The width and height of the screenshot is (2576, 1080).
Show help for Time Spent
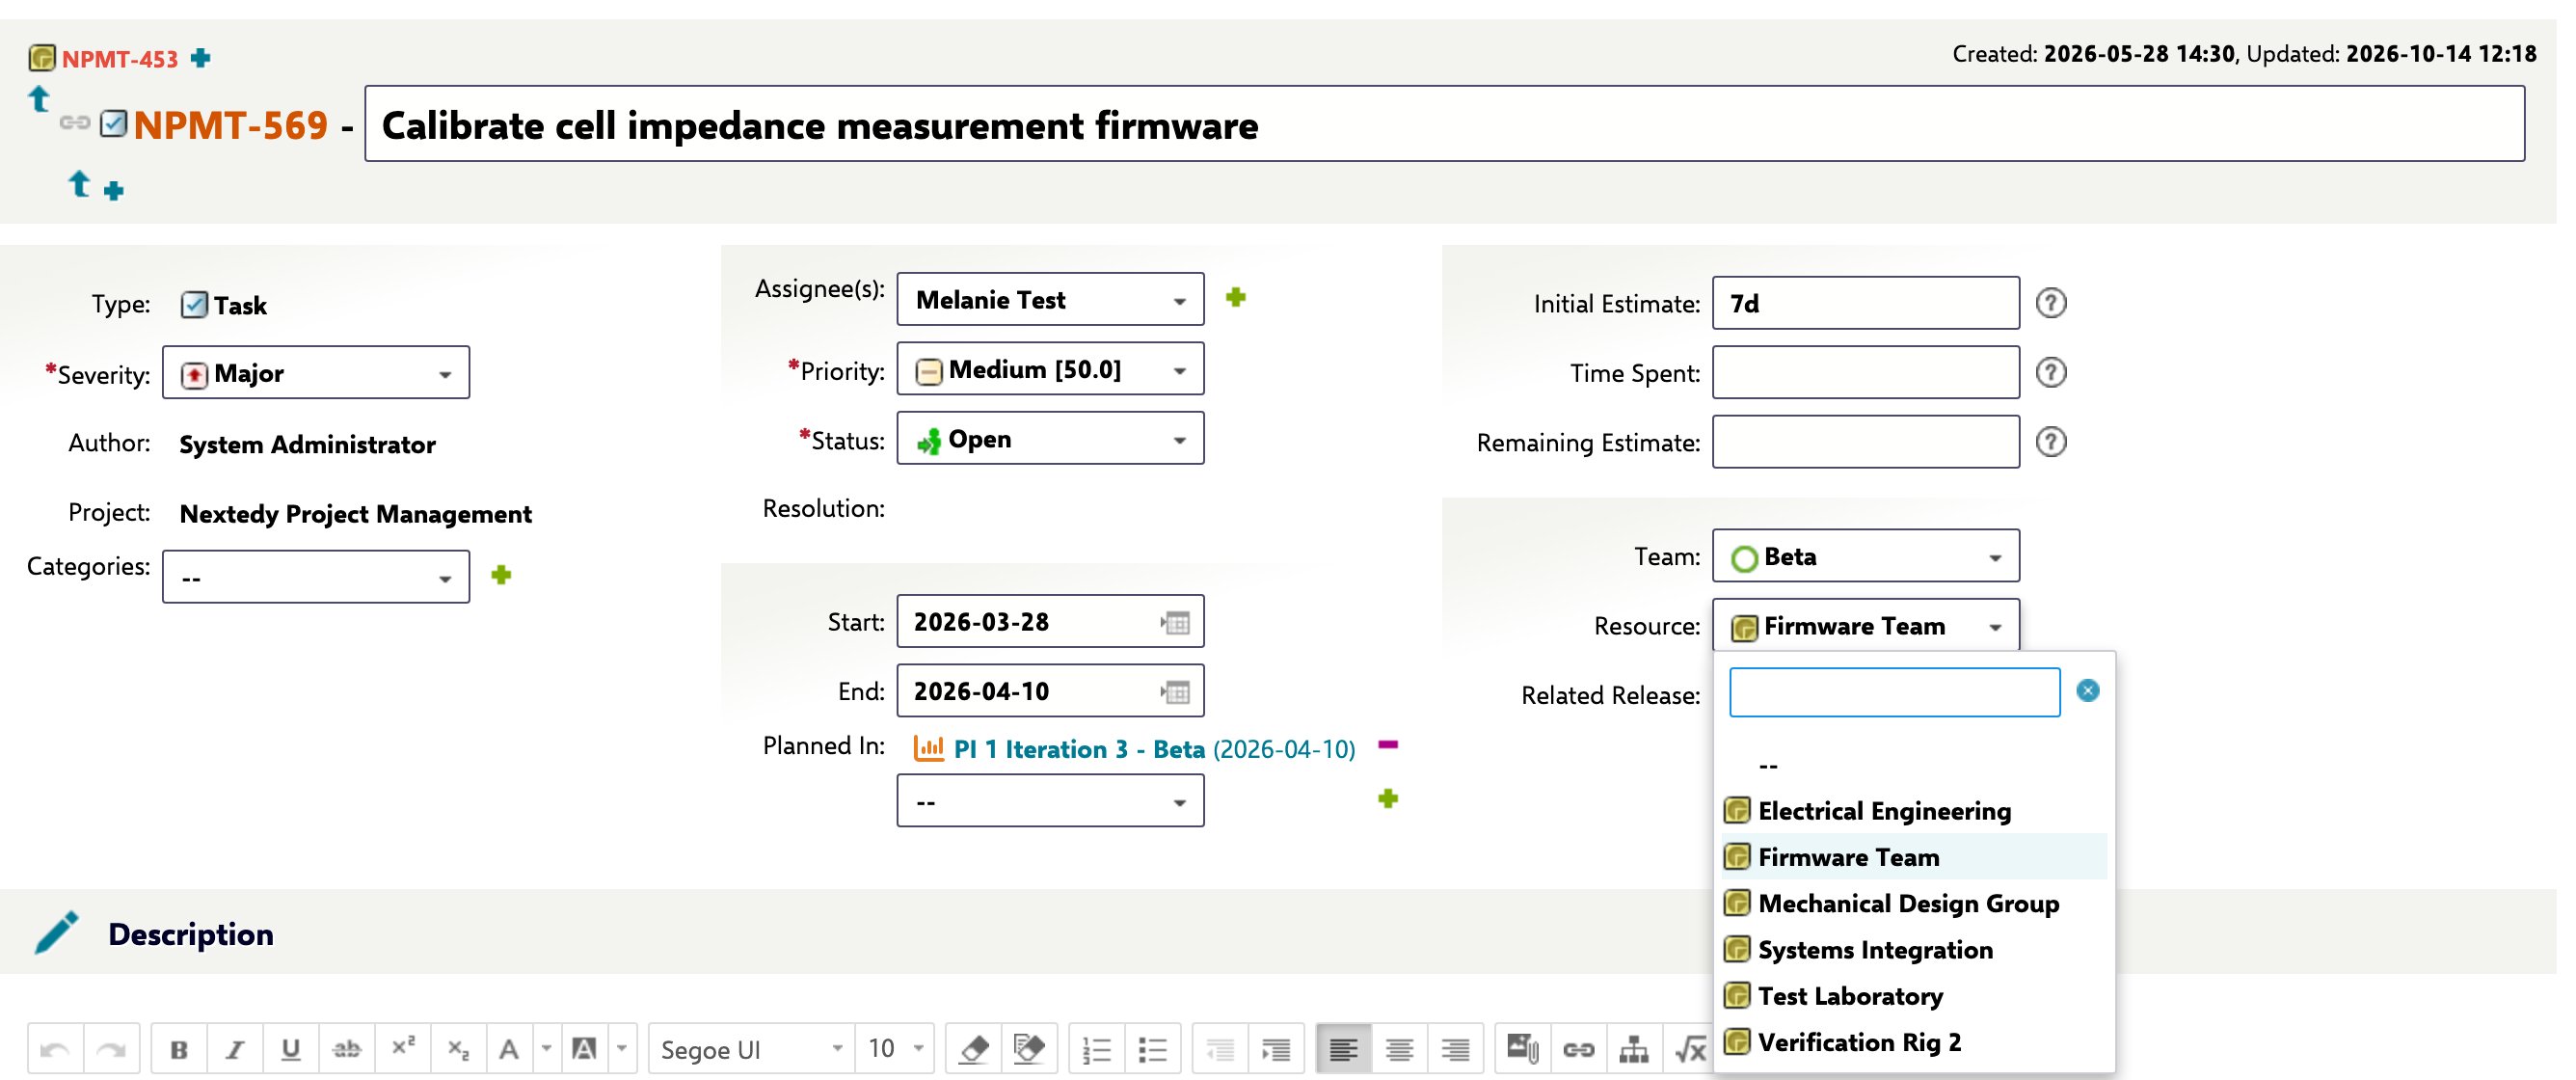(x=2051, y=372)
